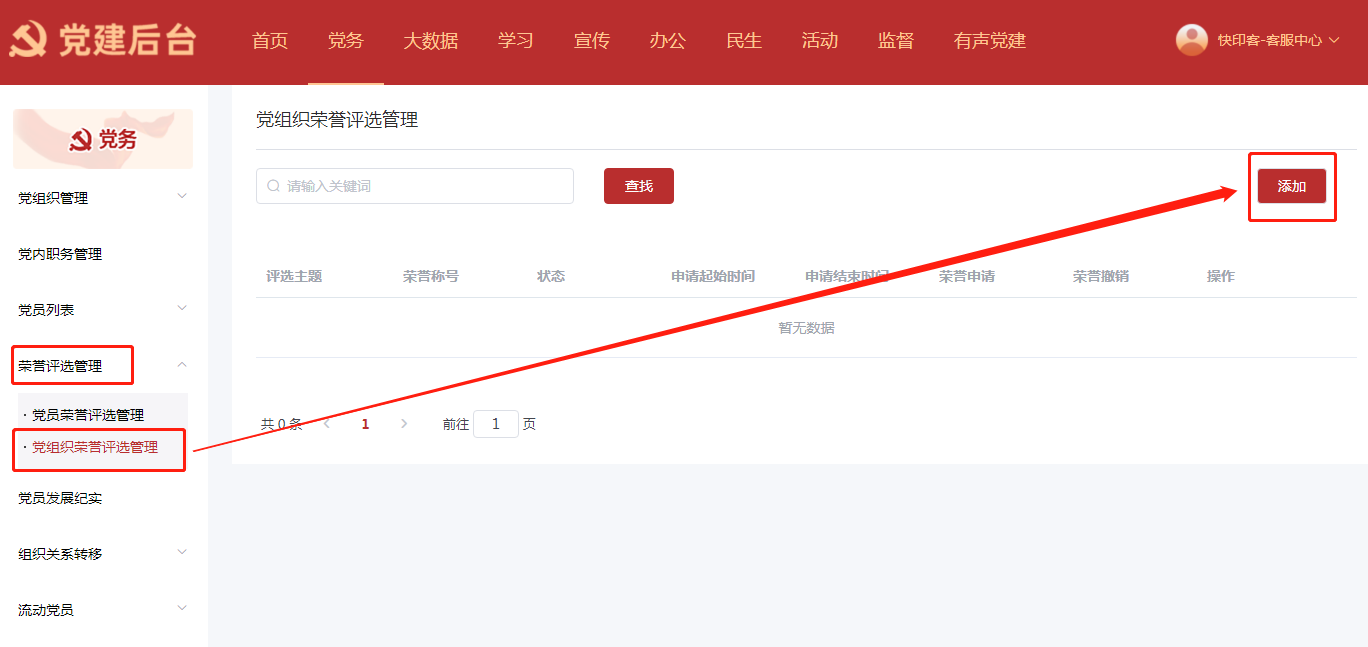This screenshot has width=1368, height=647.
Task: Open the 快印客-客服中心 account dropdown
Action: (x=1277, y=41)
